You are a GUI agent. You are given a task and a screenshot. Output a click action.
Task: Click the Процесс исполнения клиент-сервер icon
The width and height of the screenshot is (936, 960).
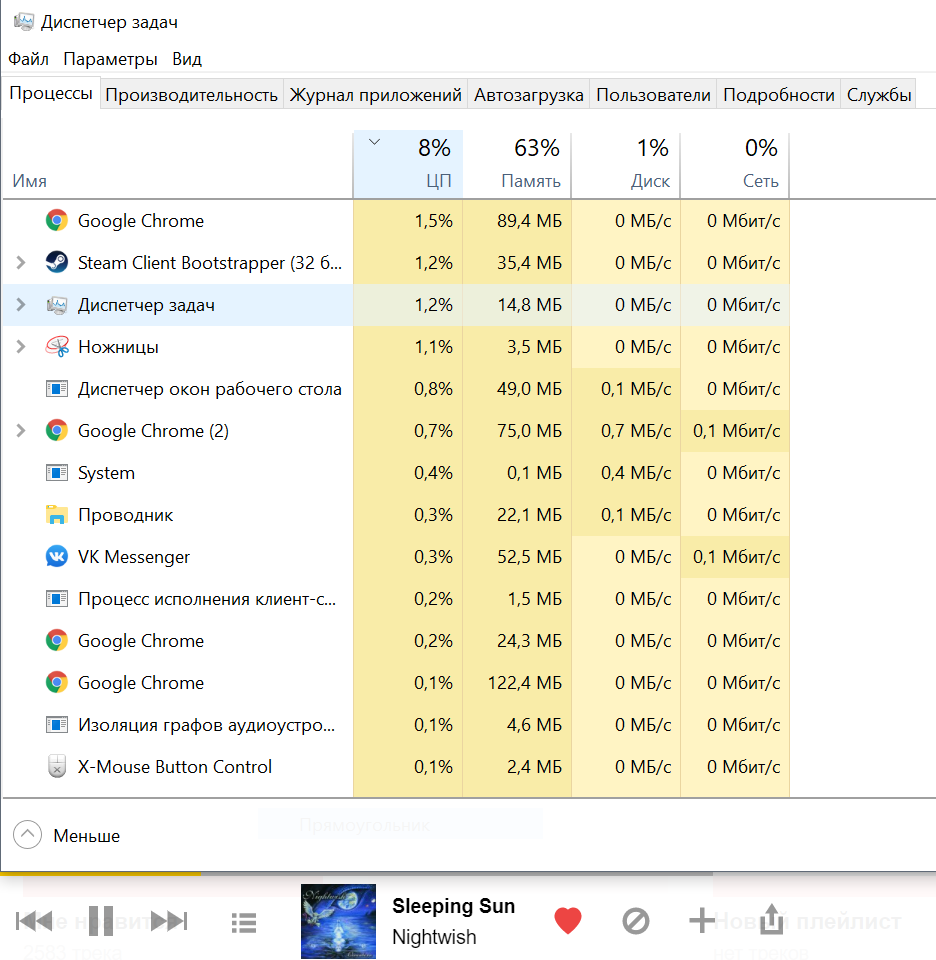[x=56, y=599]
